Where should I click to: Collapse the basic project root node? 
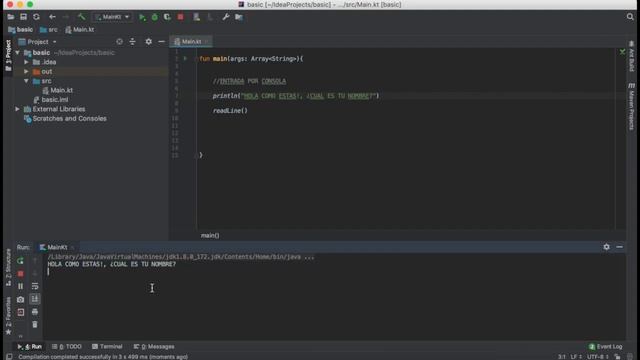(x=18, y=53)
